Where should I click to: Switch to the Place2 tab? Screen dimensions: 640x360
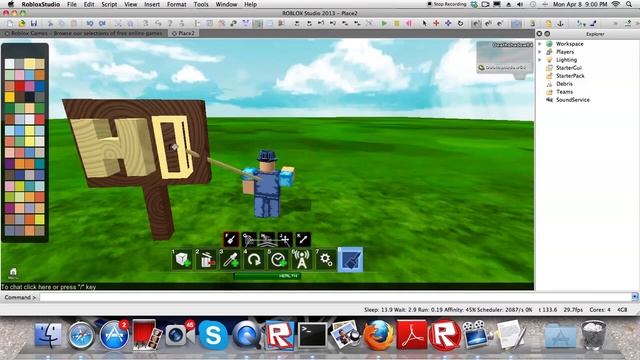(184, 33)
